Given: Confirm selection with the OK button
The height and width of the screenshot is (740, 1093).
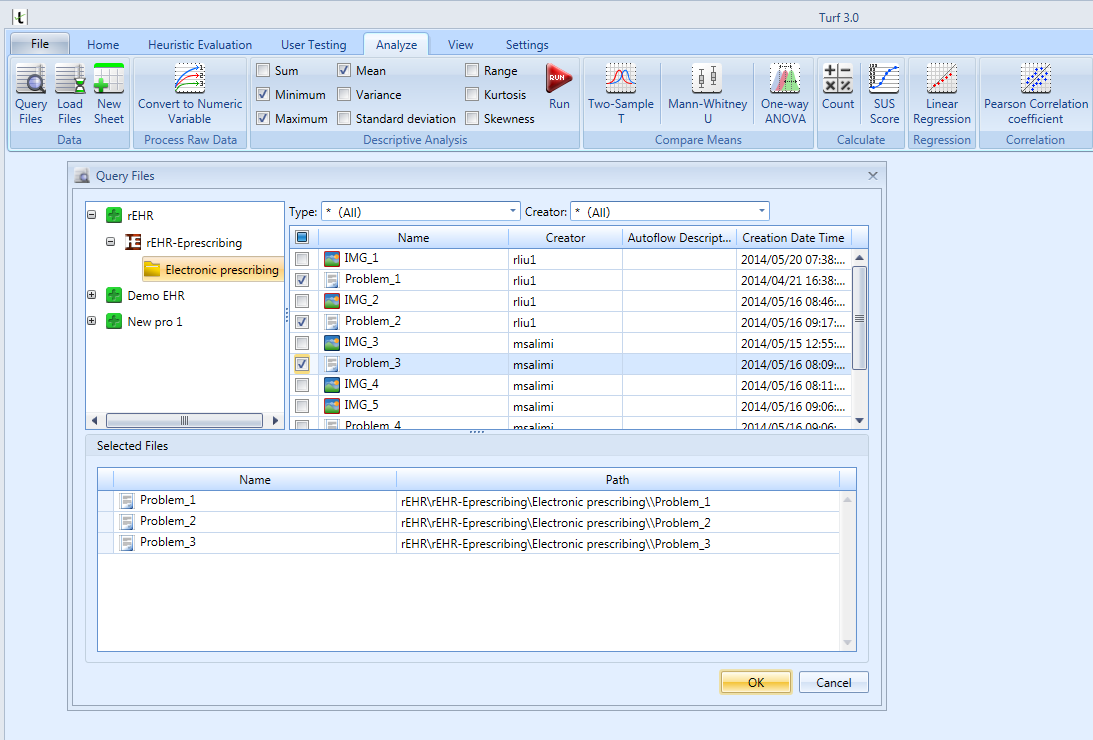Looking at the screenshot, I should click(x=756, y=682).
